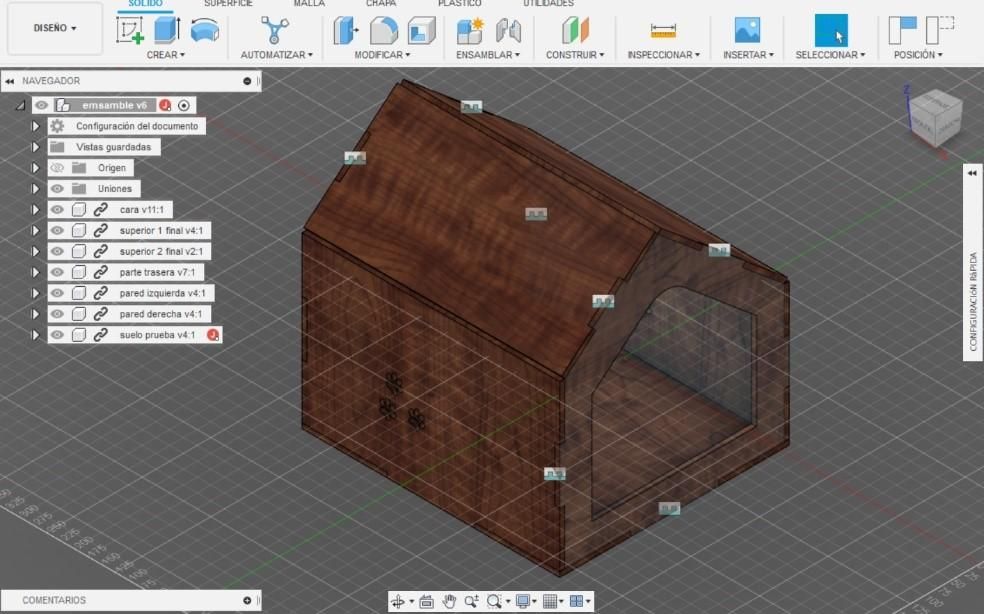Image resolution: width=984 pixels, height=614 pixels.
Task: Expand Vistas guardadas node
Action: pyautogui.click(x=35, y=147)
